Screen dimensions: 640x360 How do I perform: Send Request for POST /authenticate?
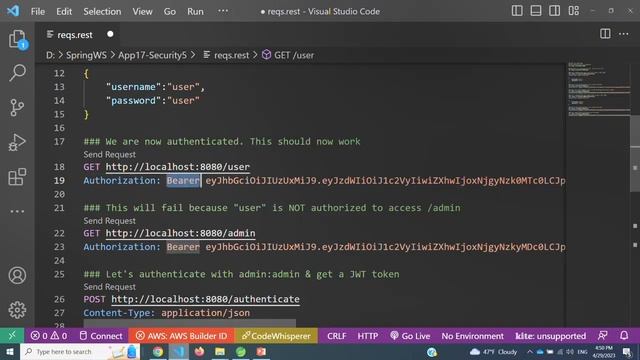click(109, 287)
